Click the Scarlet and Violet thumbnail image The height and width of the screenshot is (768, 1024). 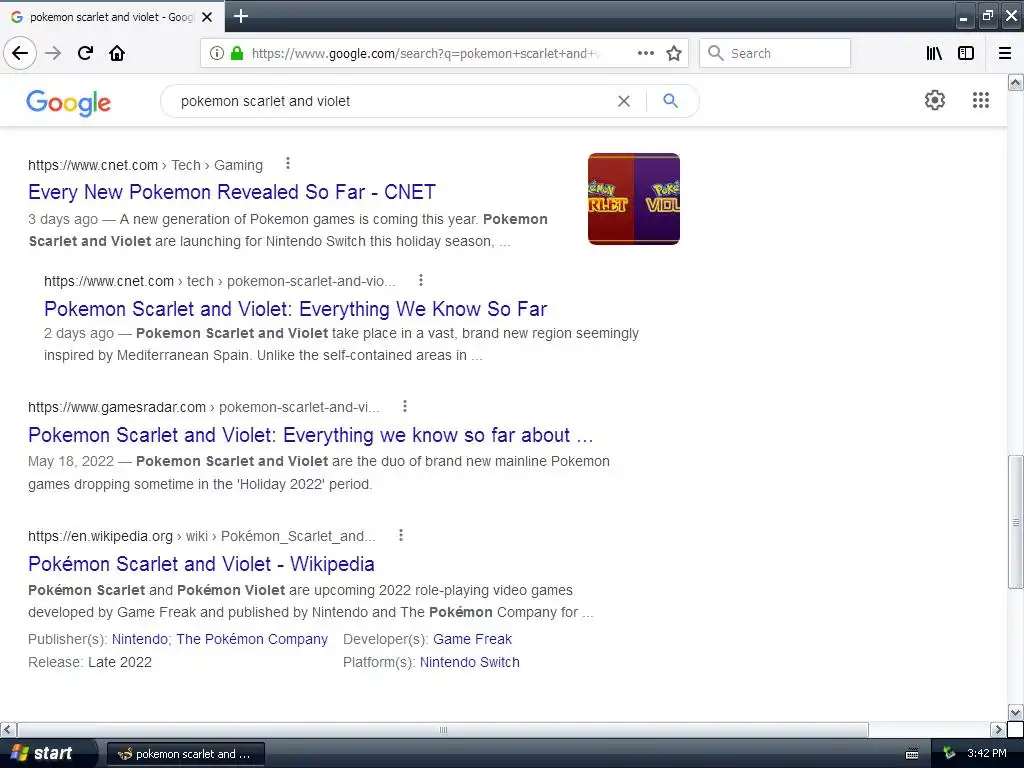pos(633,199)
